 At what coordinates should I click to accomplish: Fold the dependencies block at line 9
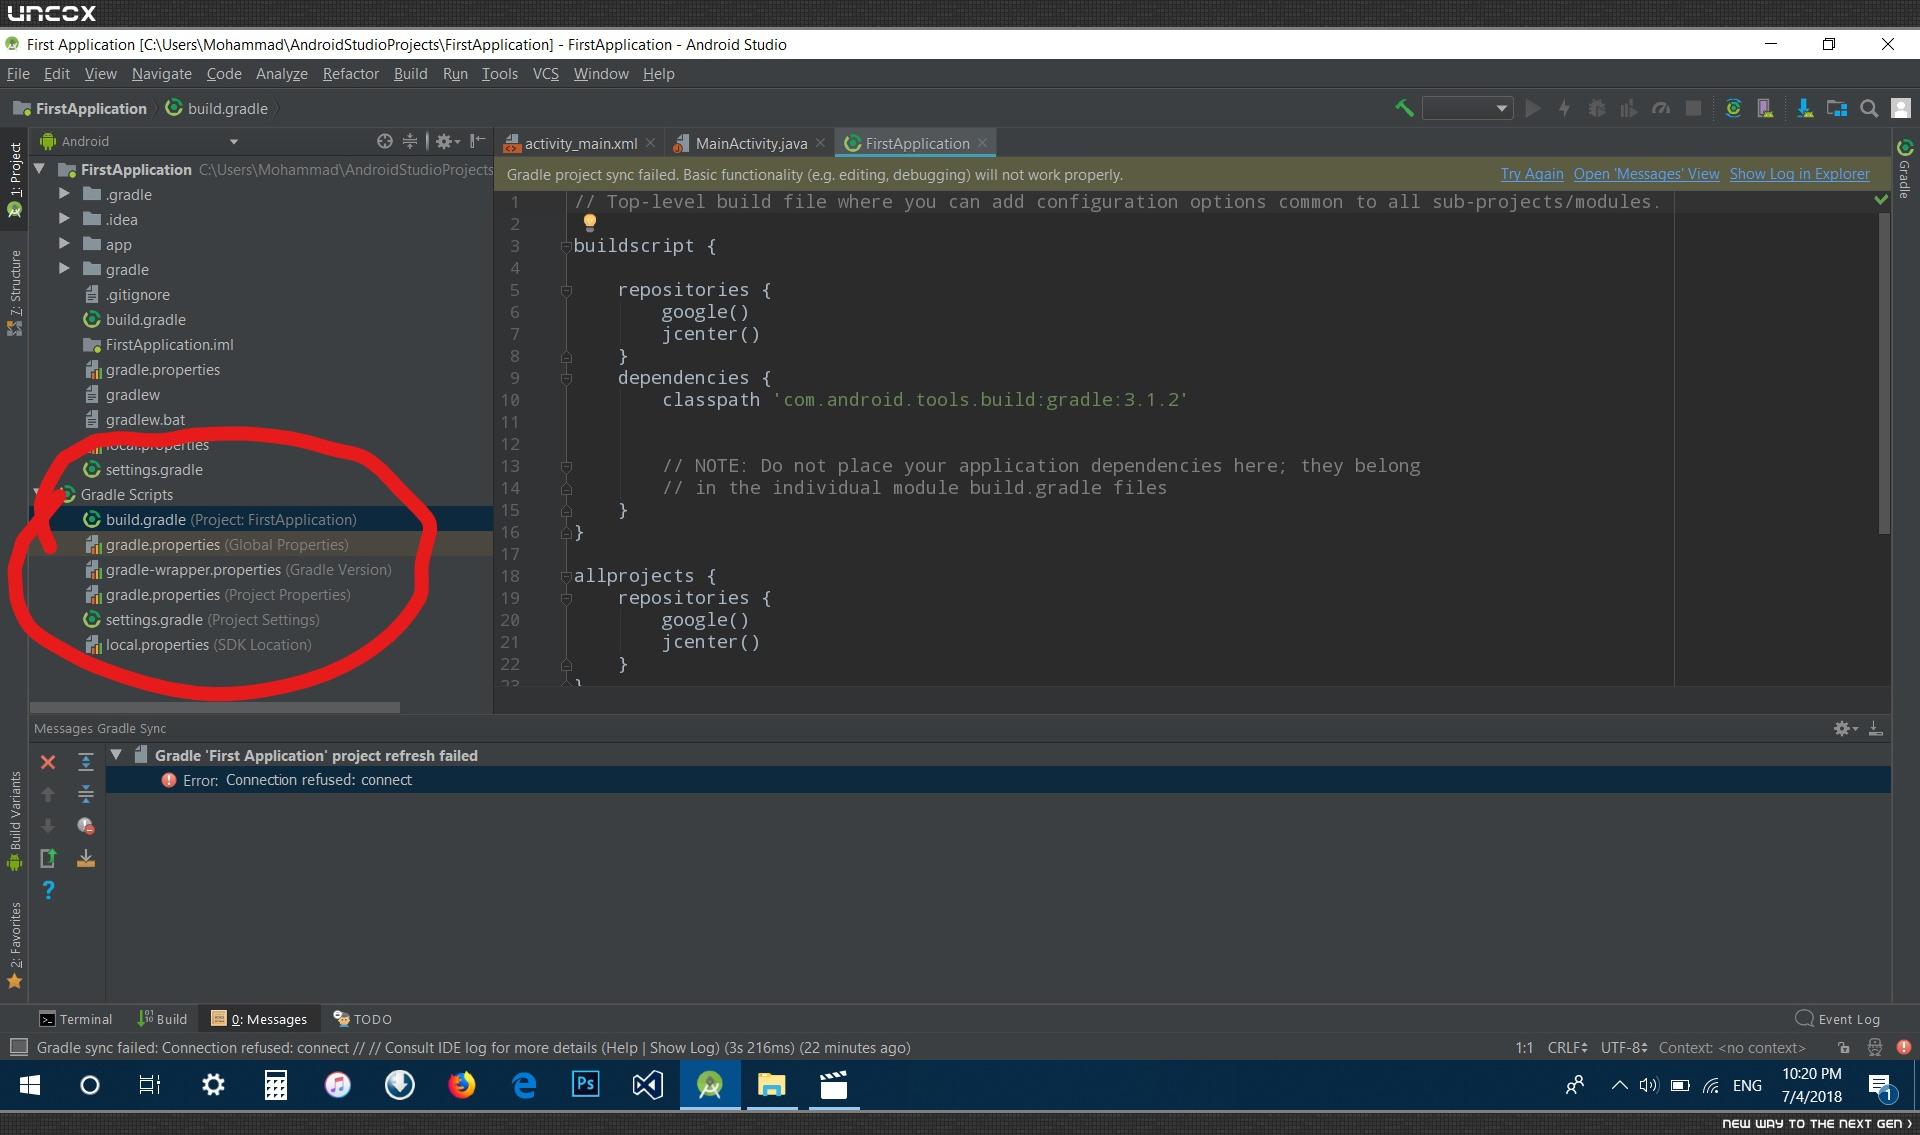(566, 378)
